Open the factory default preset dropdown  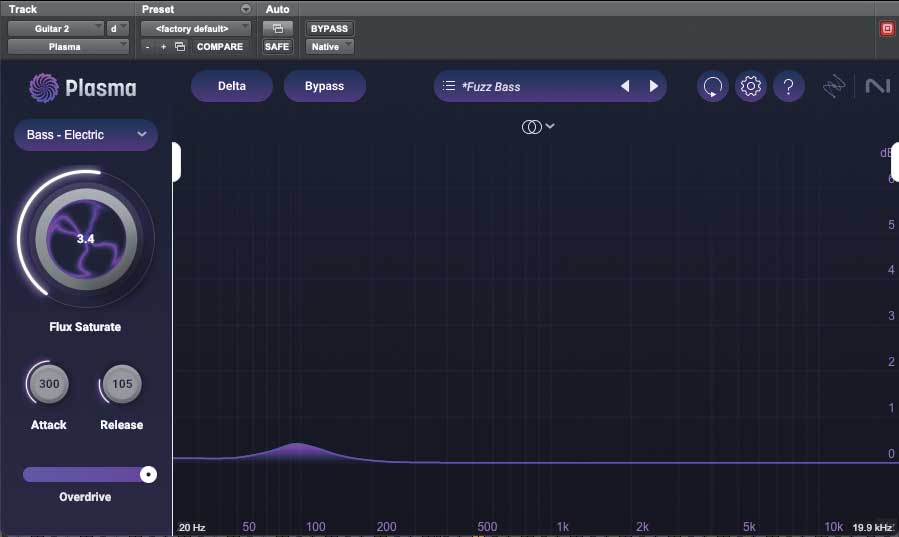pyautogui.click(x=196, y=29)
